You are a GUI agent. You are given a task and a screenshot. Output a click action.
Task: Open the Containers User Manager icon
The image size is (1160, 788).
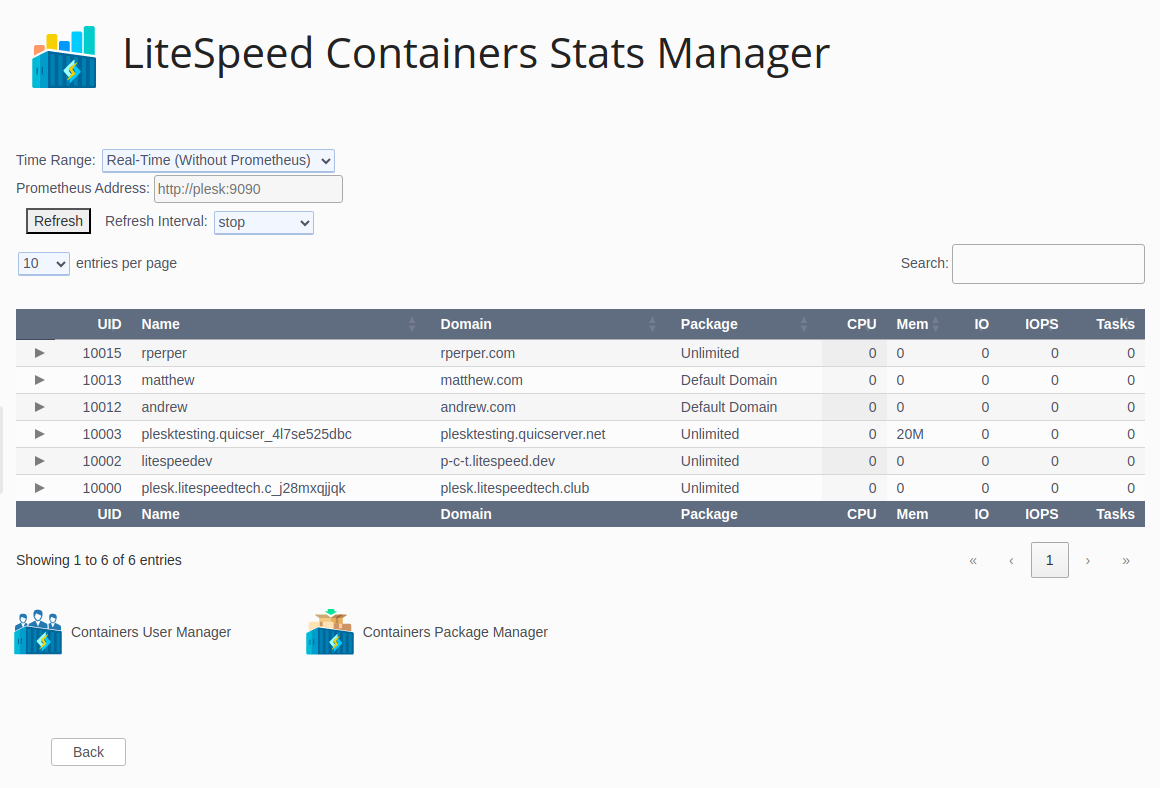(37, 631)
